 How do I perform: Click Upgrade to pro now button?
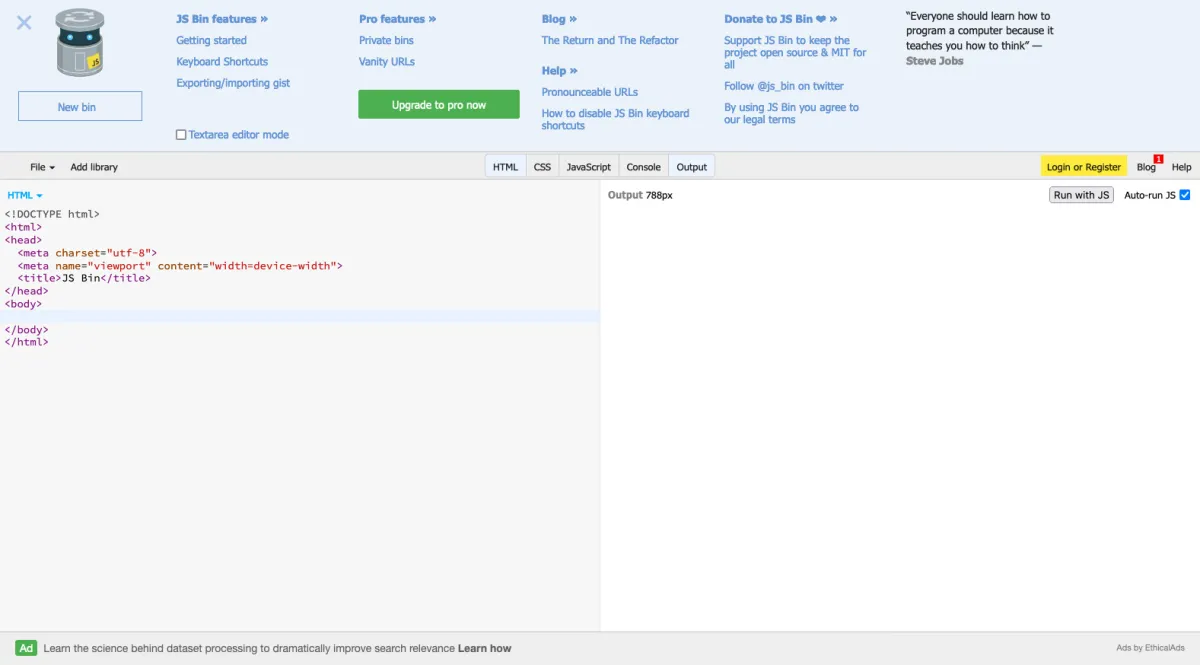pyautogui.click(x=439, y=105)
